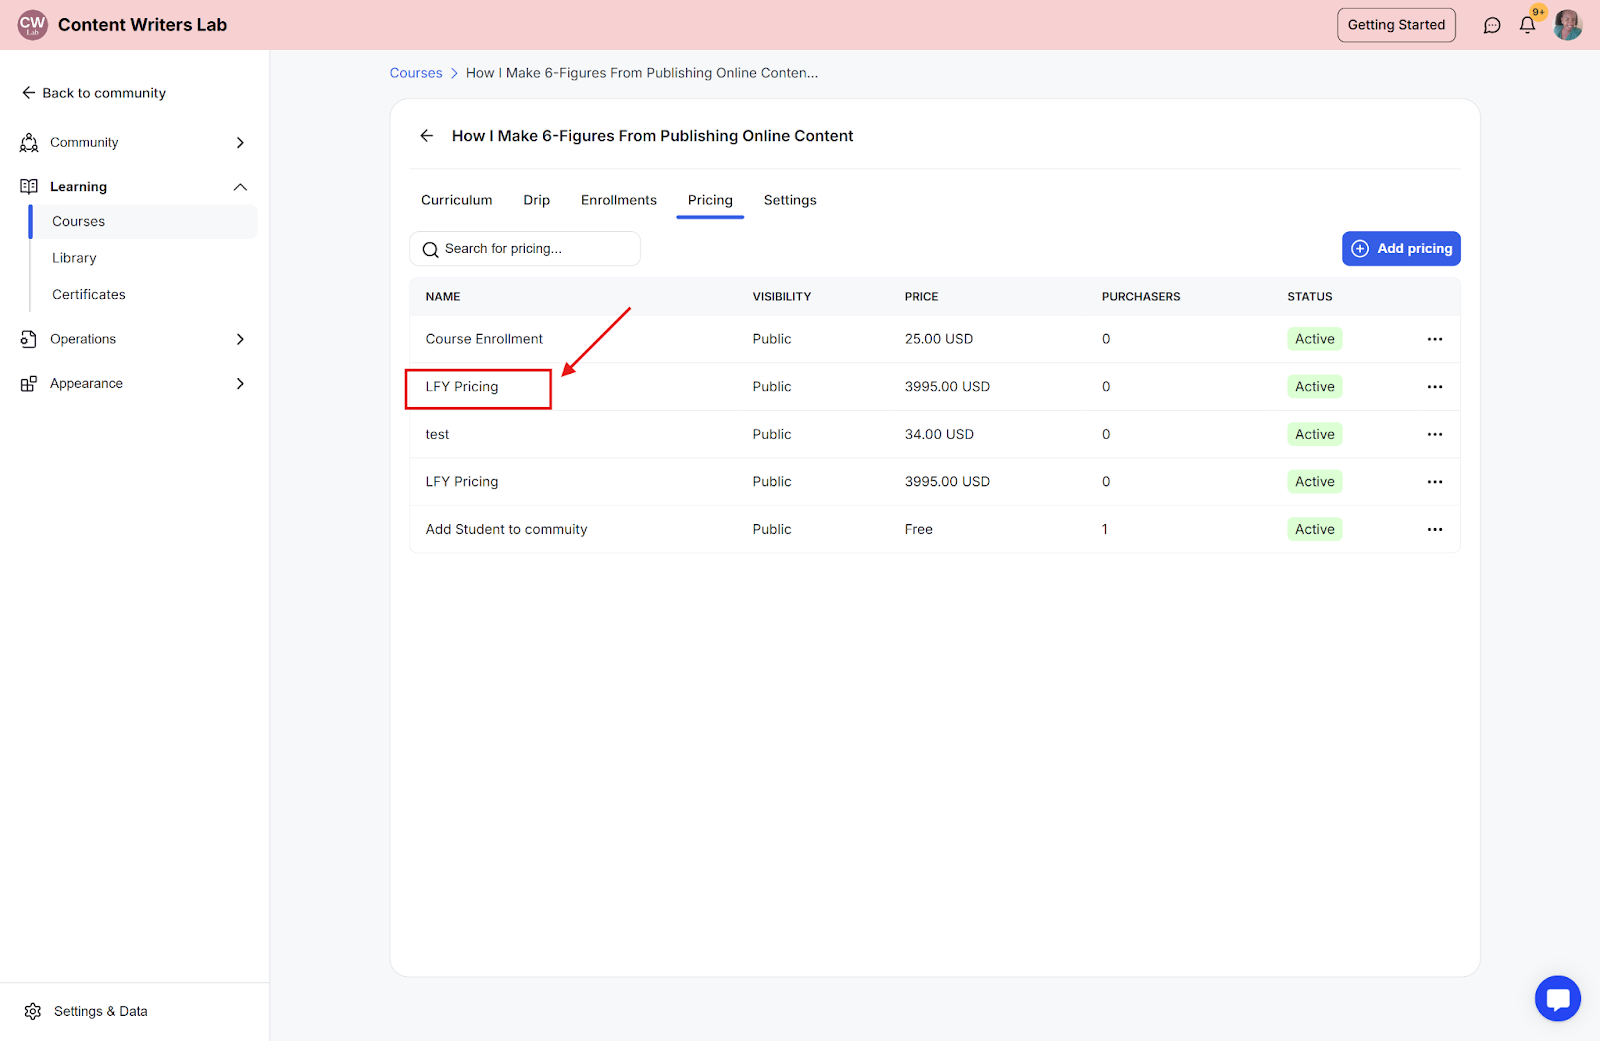
Task: Expand the Appearance sidebar section
Action: [240, 384]
